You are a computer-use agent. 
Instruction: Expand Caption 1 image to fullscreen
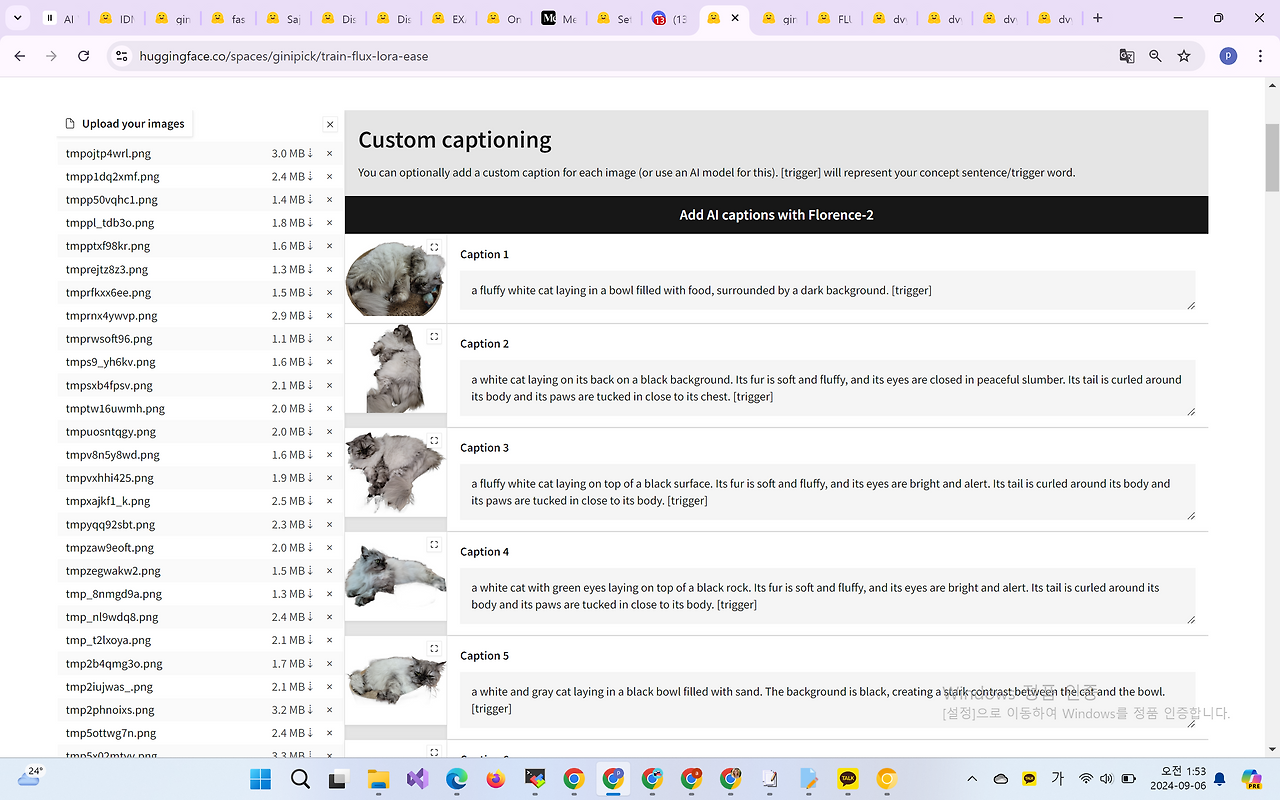(434, 247)
